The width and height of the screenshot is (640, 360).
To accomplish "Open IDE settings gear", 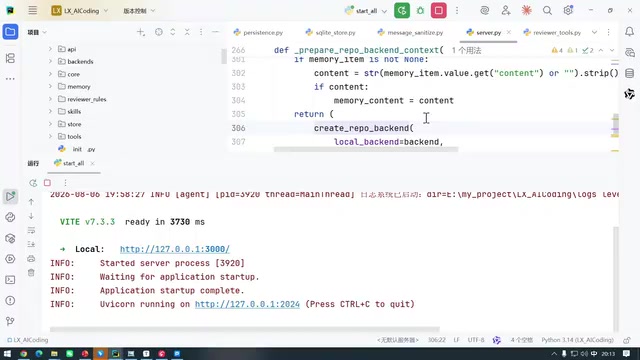I will point(568,11).
